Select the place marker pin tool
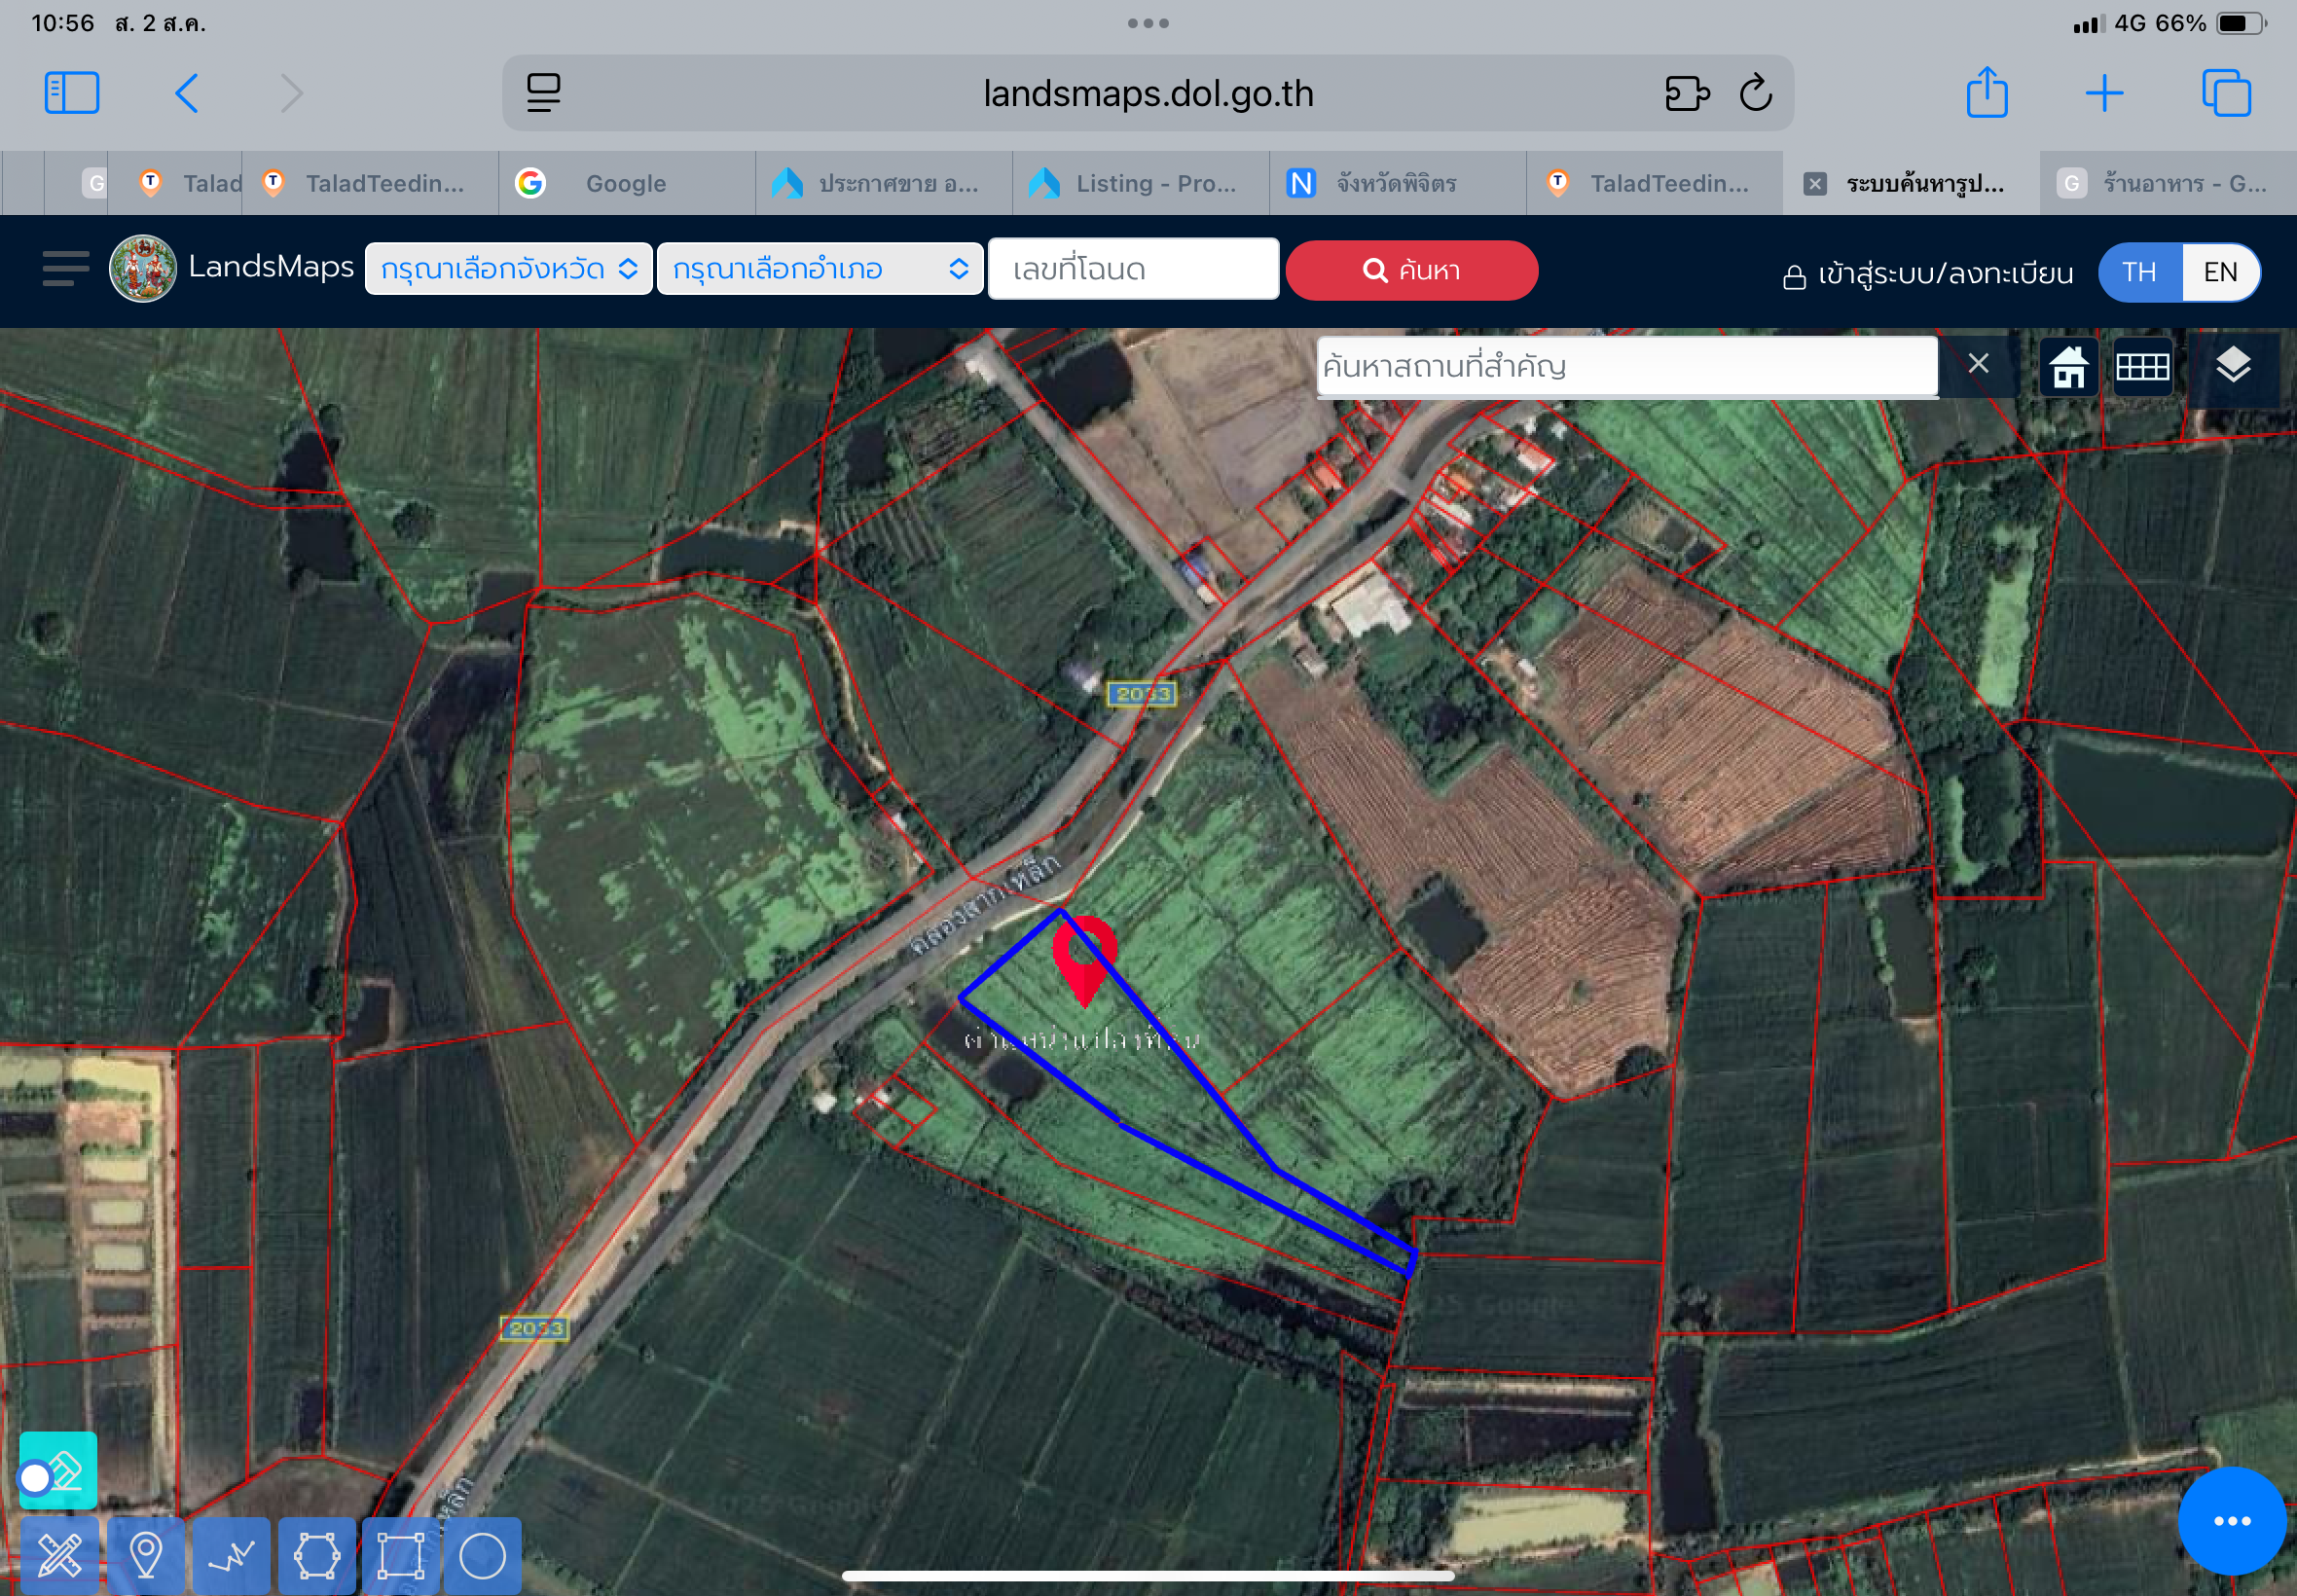The image size is (2297, 1596). click(x=146, y=1555)
